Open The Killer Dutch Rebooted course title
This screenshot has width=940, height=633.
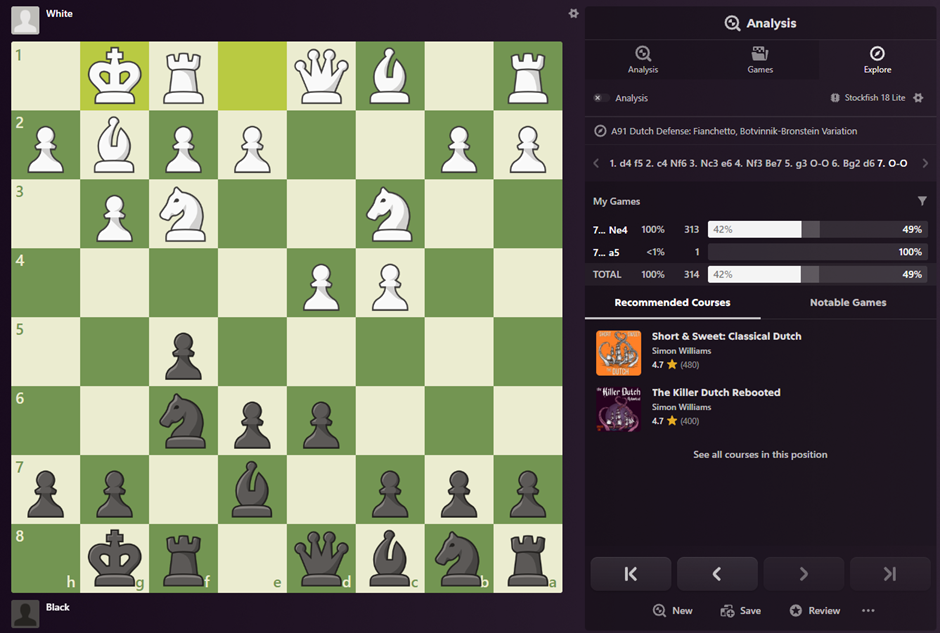(x=716, y=393)
